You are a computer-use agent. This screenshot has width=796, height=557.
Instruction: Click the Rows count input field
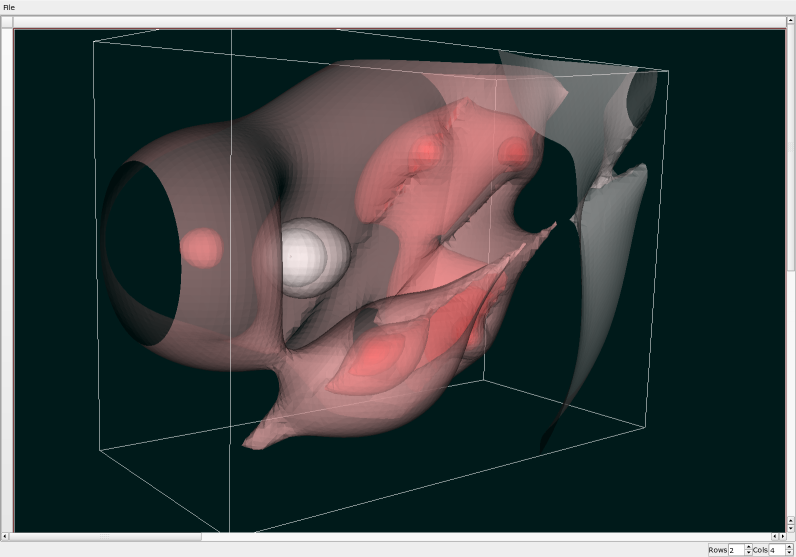(737, 550)
